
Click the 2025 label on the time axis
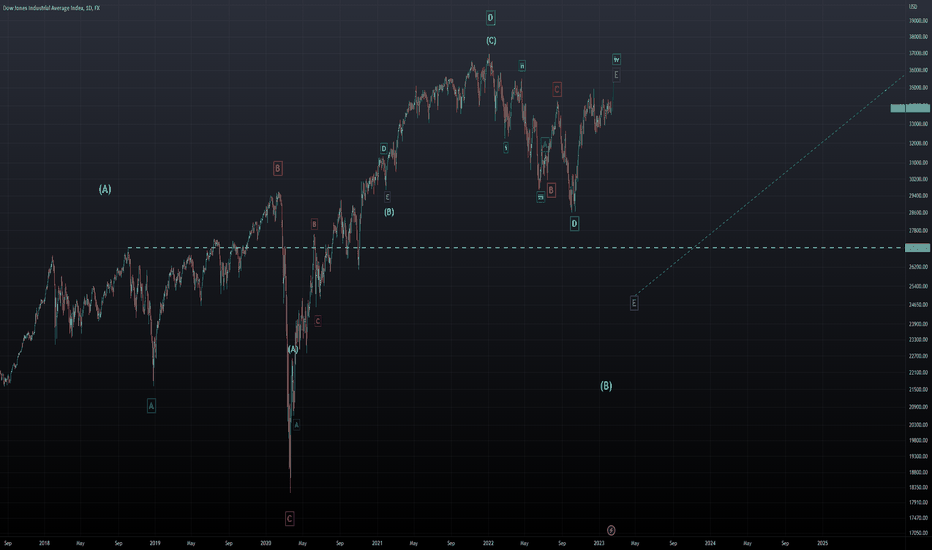click(x=823, y=543)
